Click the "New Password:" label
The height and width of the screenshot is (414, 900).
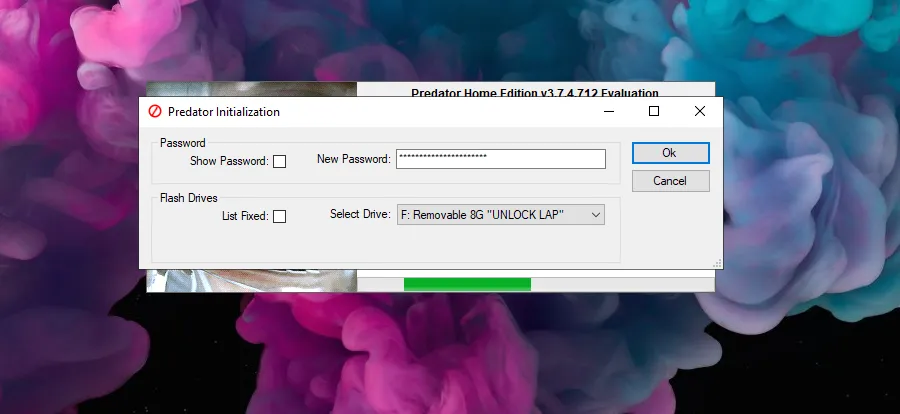353,160
